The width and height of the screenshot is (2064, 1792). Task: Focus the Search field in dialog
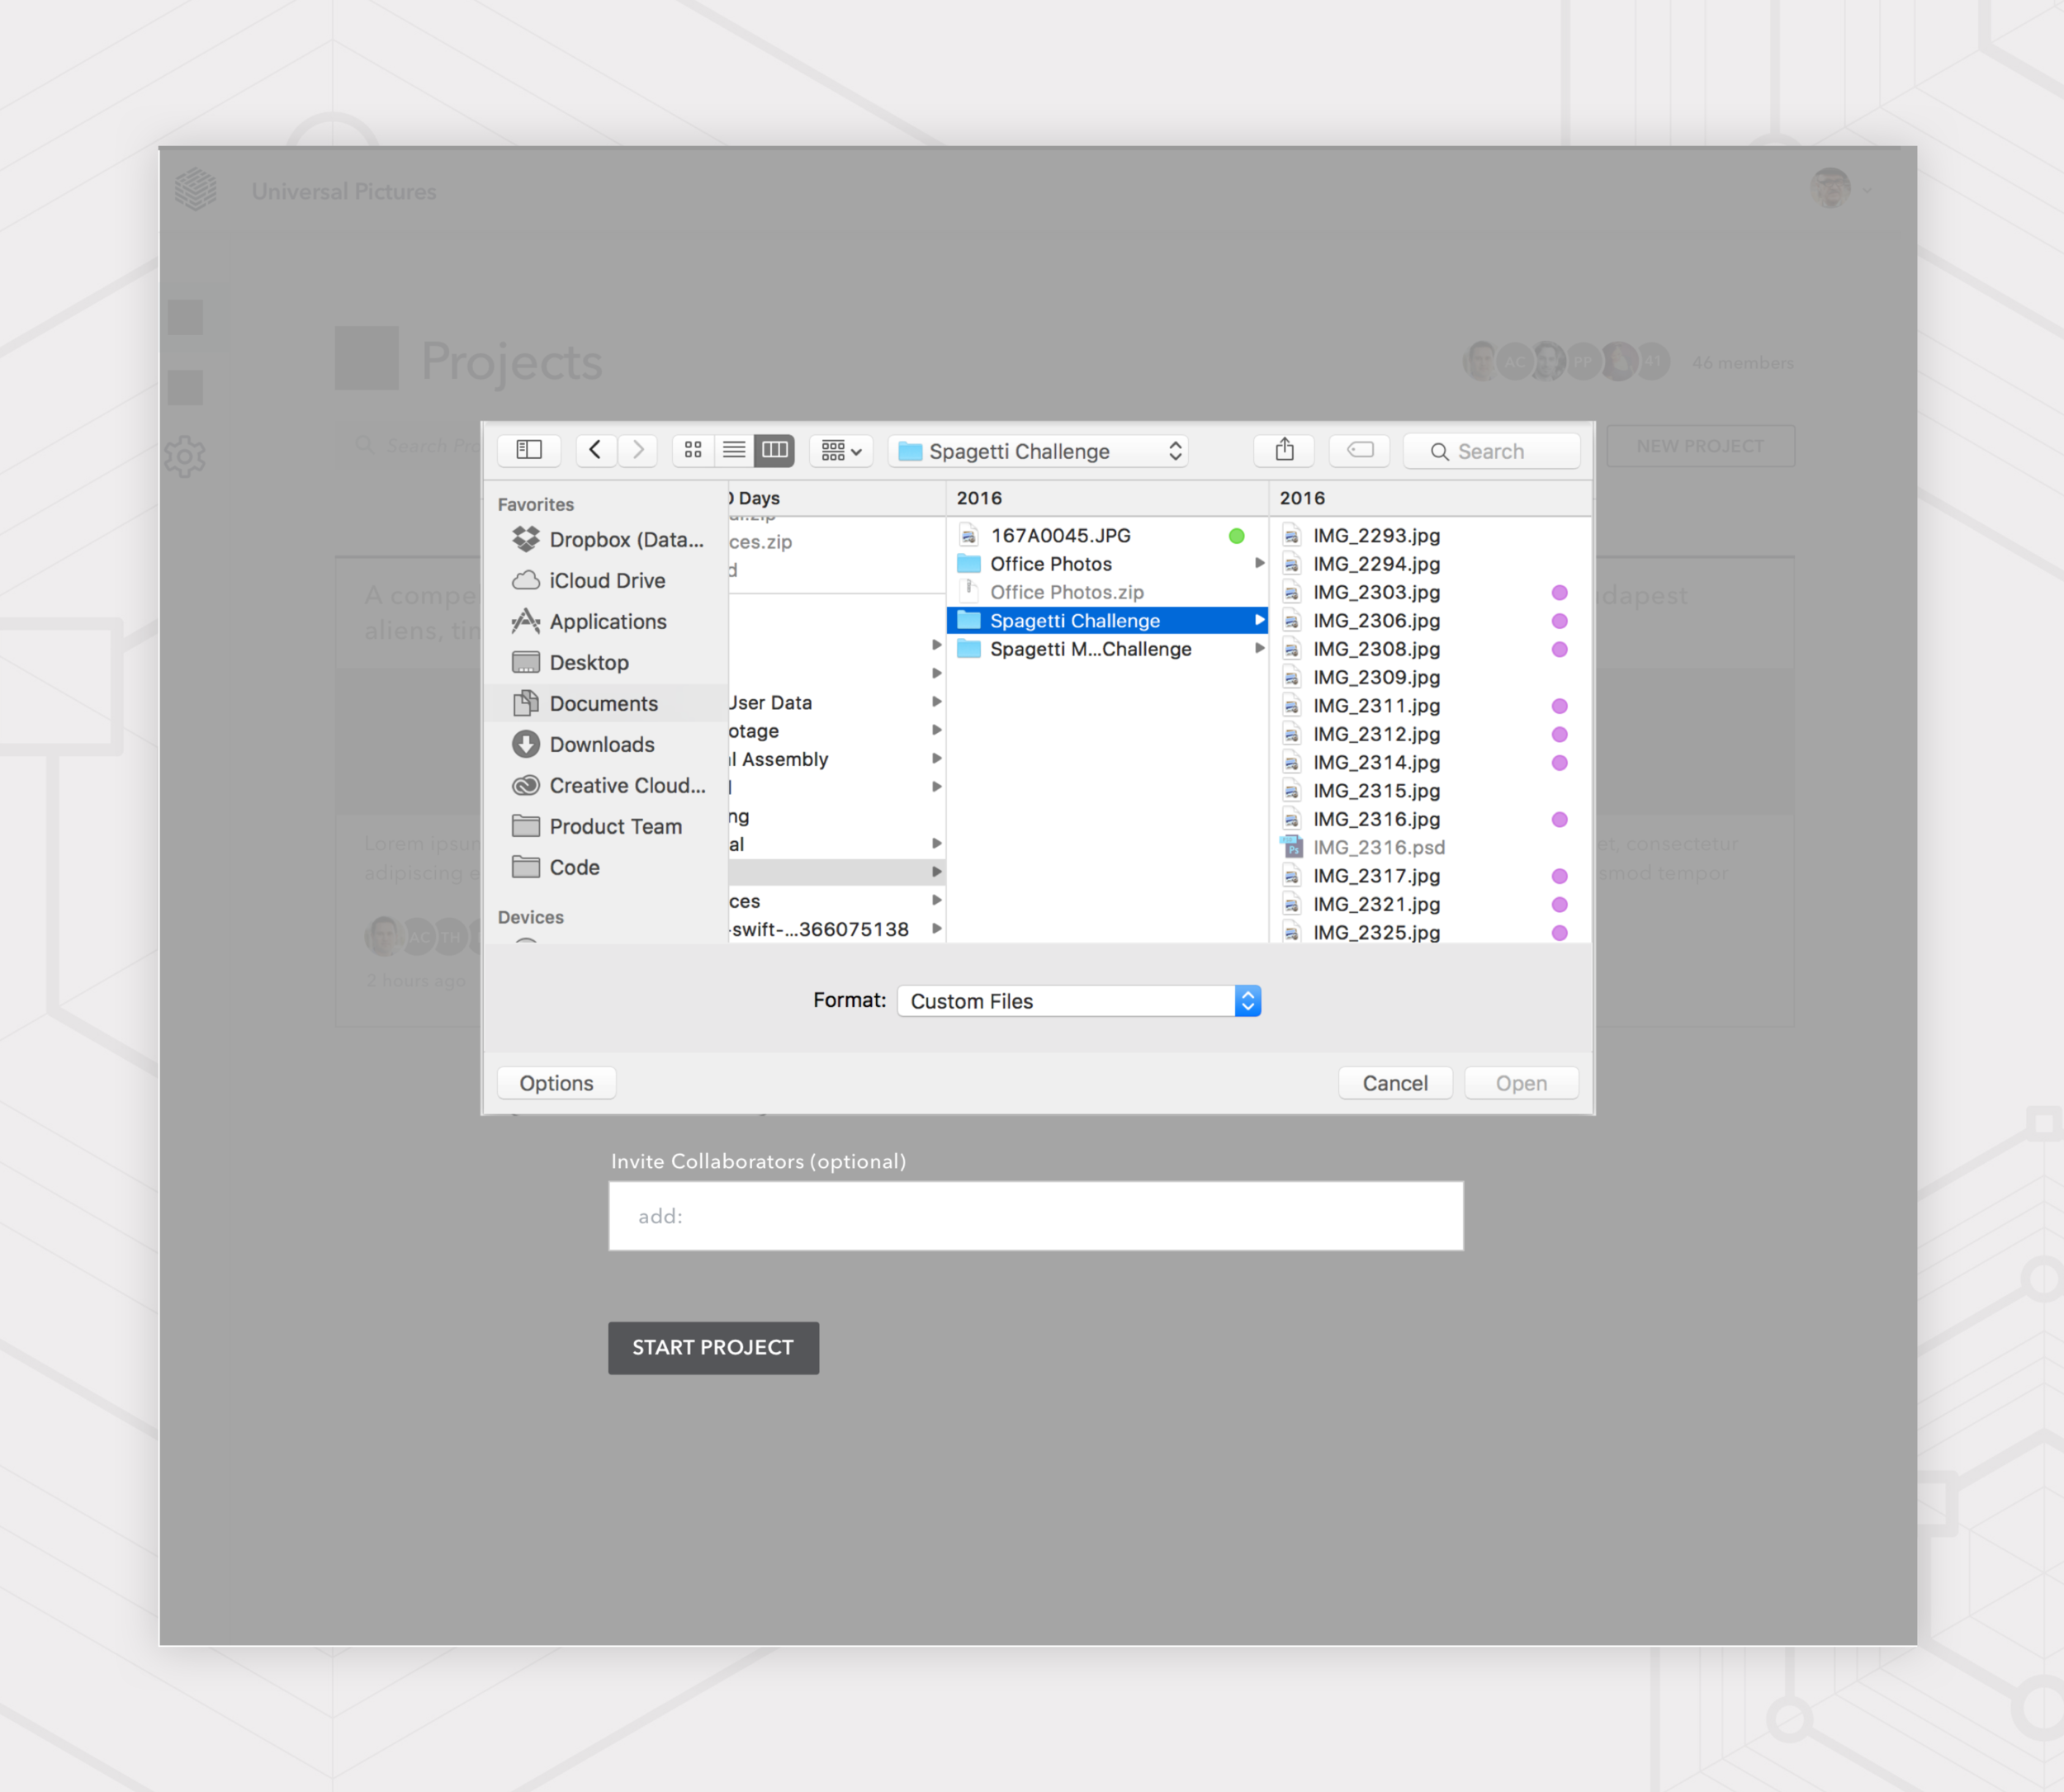(1491, 451)
